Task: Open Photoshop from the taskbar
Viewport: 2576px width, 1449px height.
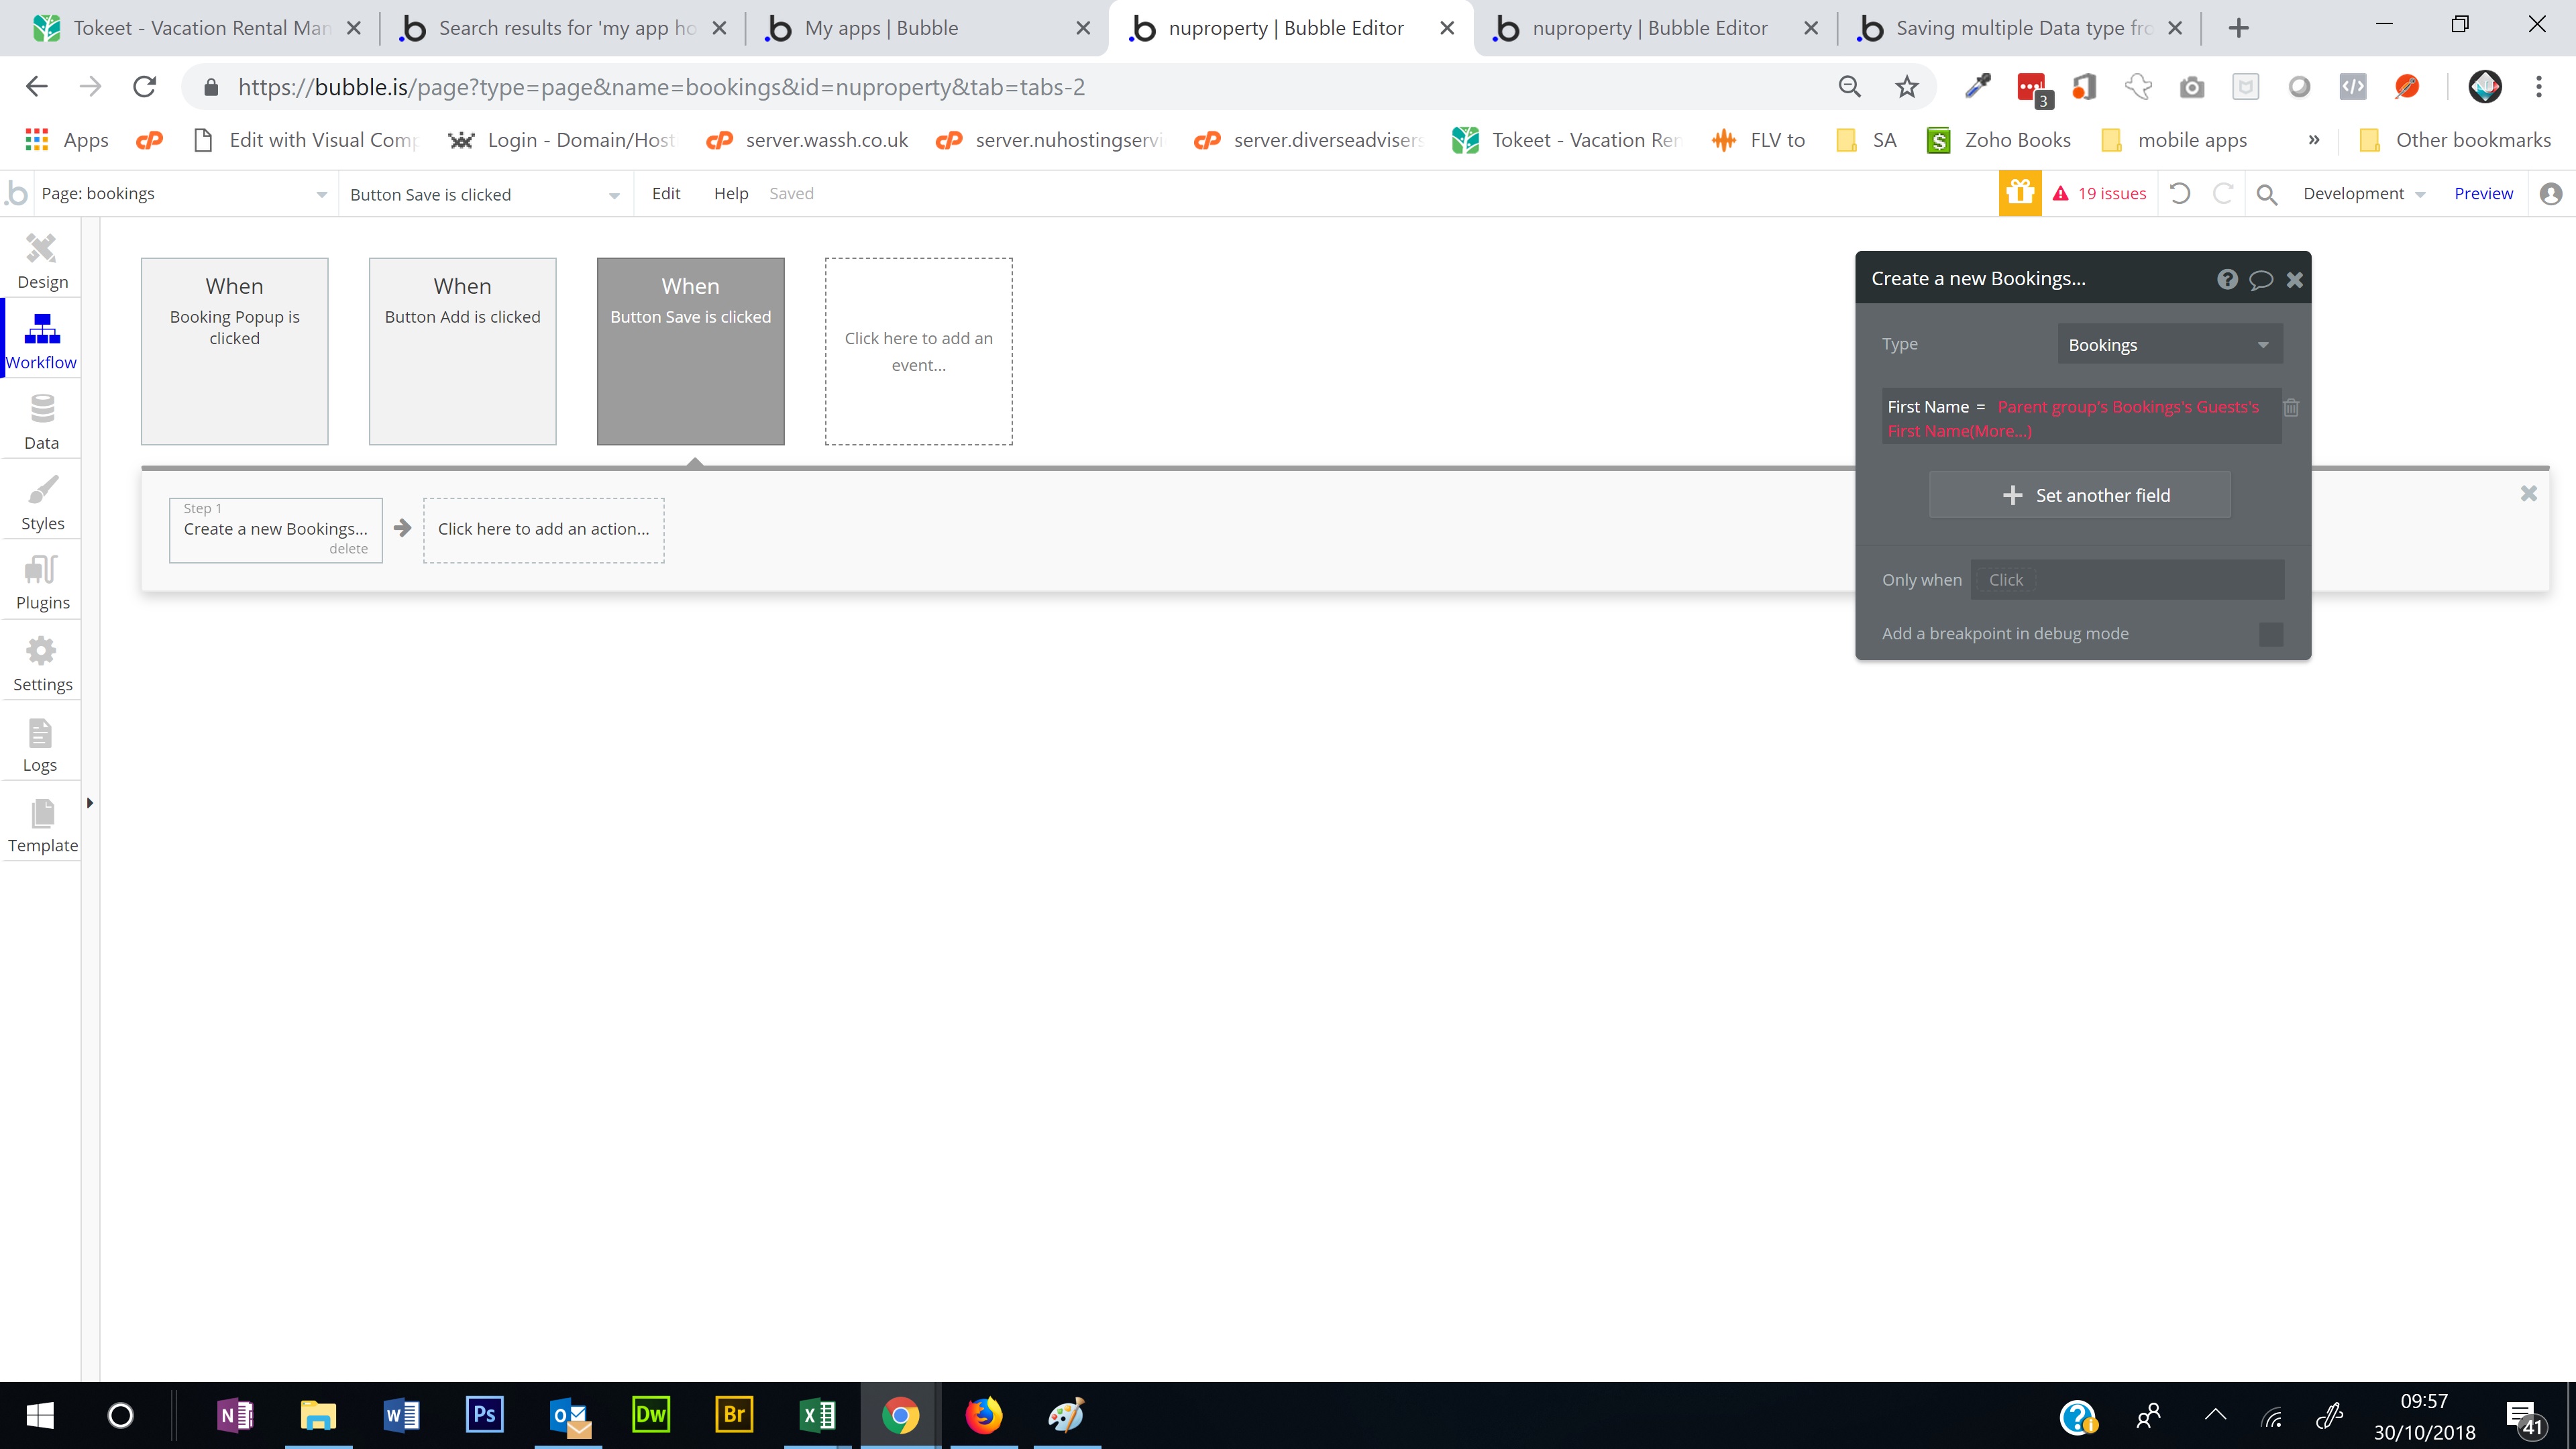Action: click(x=484, y=1415)
